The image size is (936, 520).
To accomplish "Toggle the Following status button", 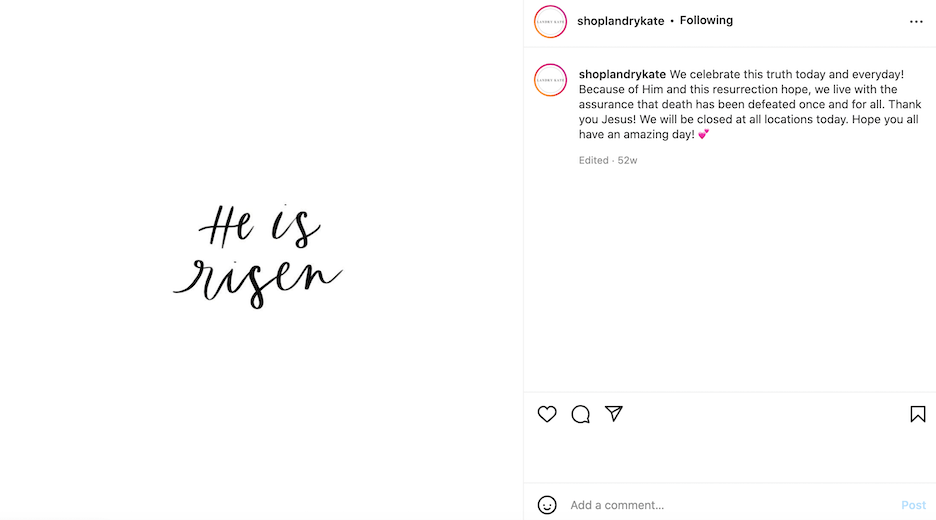I will (x=706, y=20).
